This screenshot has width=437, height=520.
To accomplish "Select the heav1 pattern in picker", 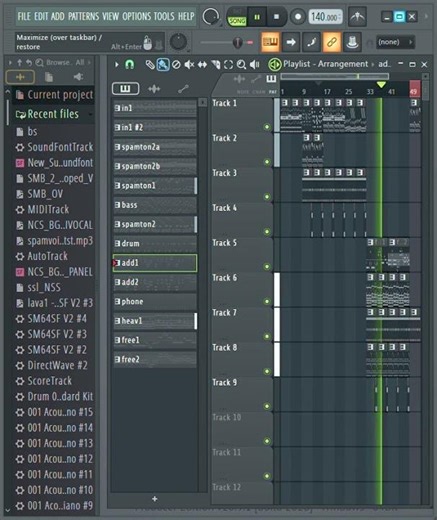I will (155, 321).
